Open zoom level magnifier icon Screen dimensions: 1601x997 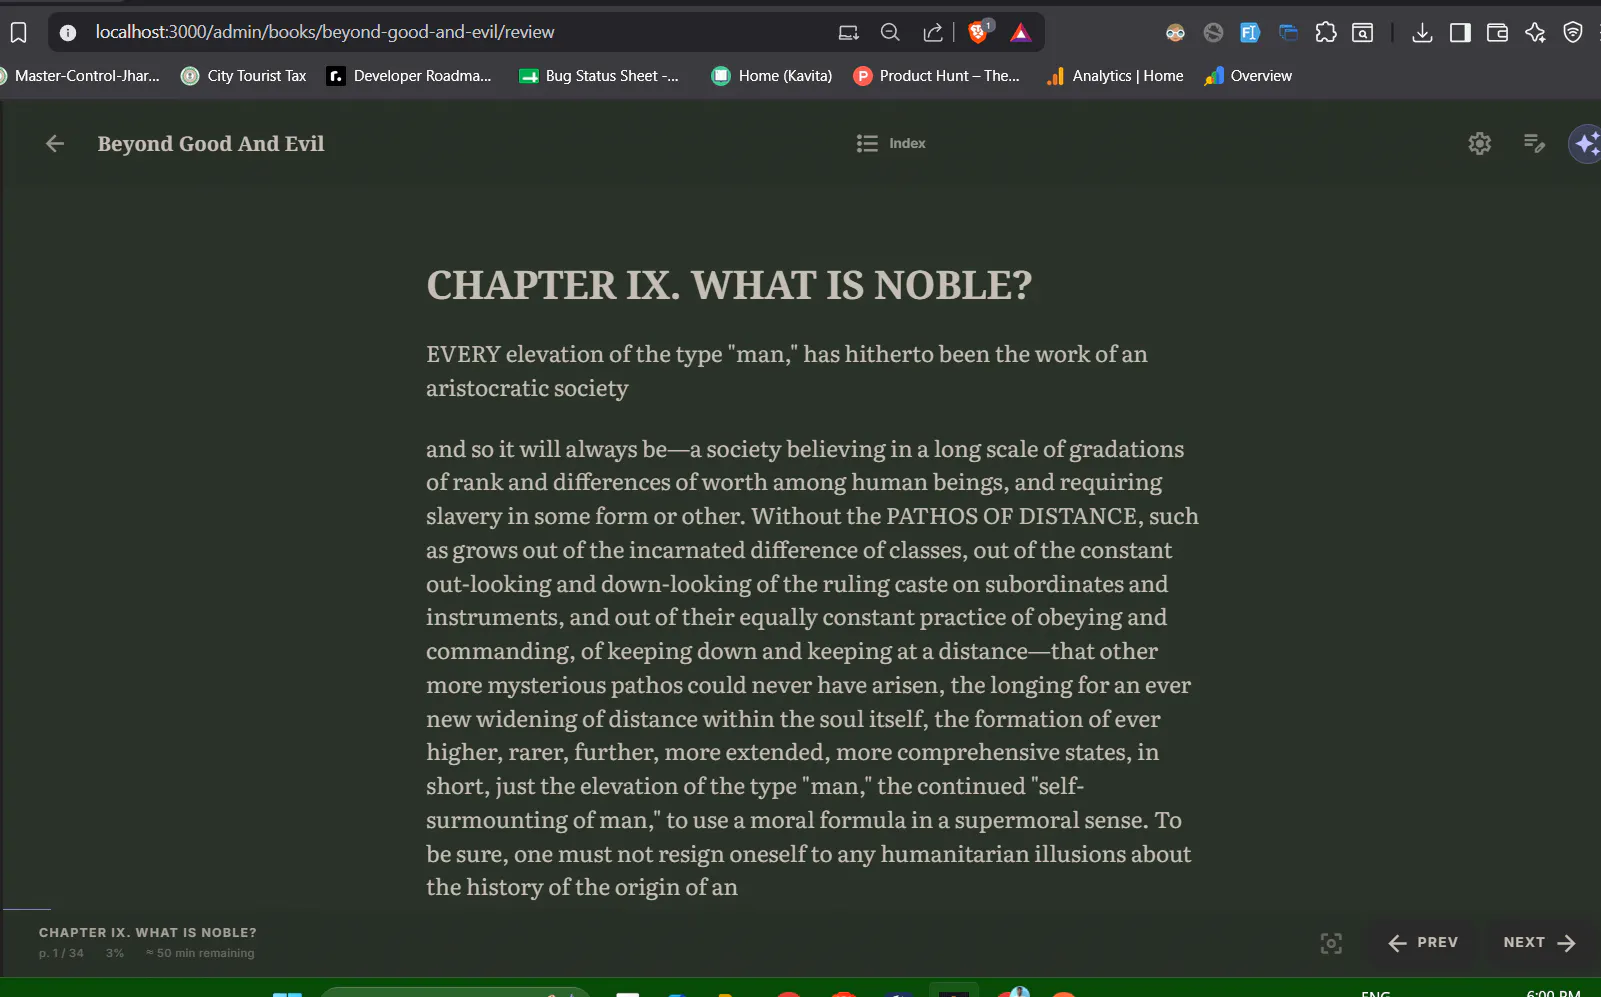point(890,33)
